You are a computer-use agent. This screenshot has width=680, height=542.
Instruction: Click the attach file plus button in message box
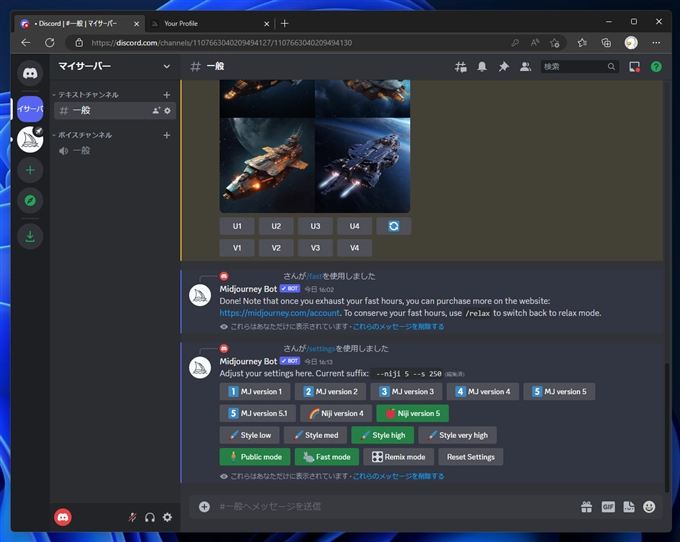click(x=204, y=506)
